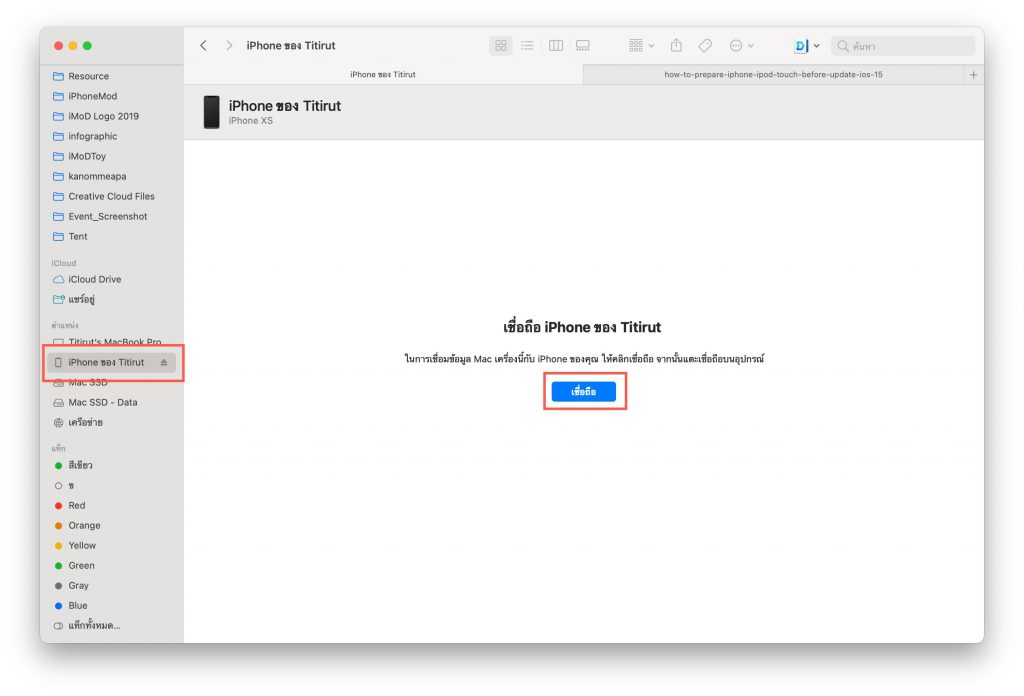Image resolution: width=1024 pixels, height=696 pixels.
Task: Click the blue เชื่อถือ trust button
Action: point(584,392)
